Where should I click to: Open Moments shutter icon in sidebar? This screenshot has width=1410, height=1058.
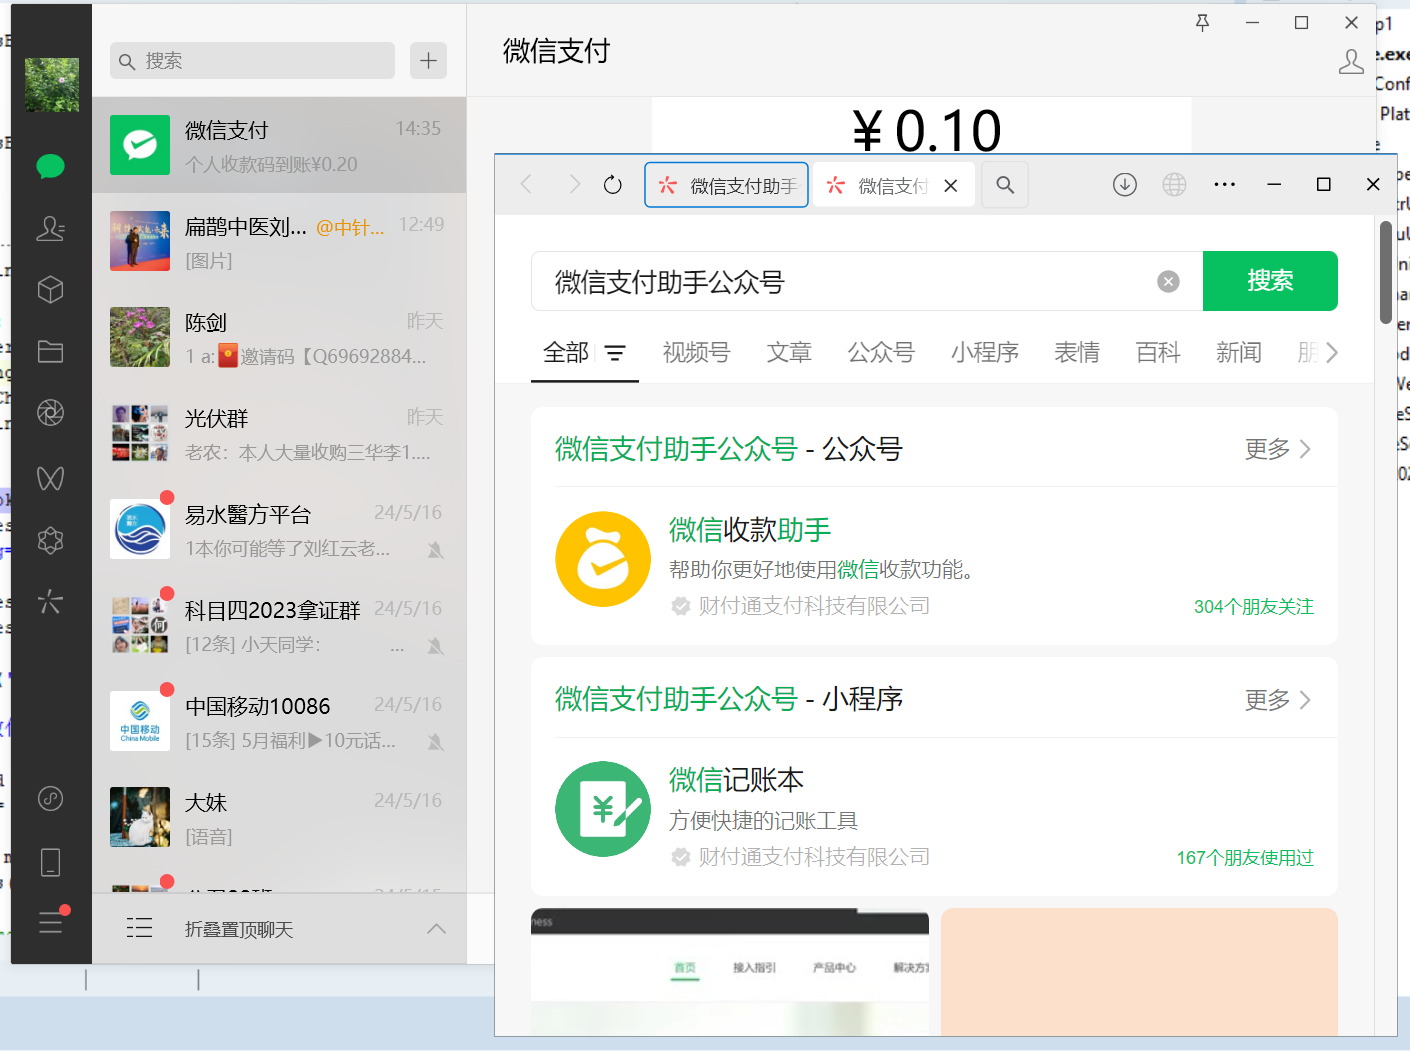click(x=50, y=412)
